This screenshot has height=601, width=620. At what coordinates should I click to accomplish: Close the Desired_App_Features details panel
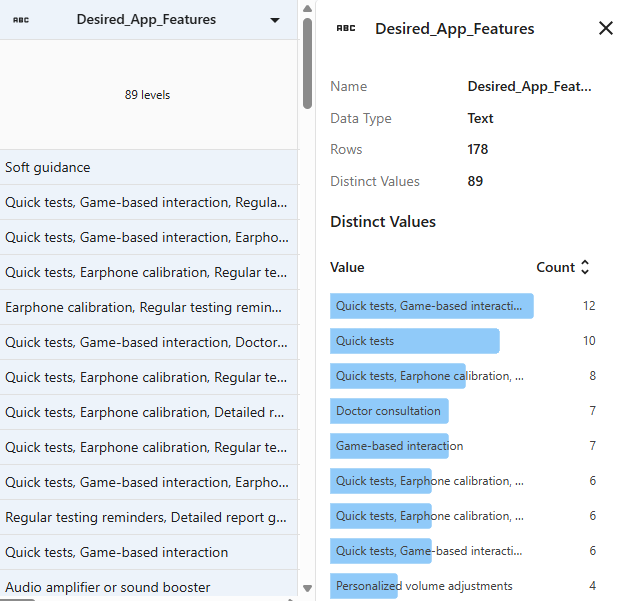605,28
